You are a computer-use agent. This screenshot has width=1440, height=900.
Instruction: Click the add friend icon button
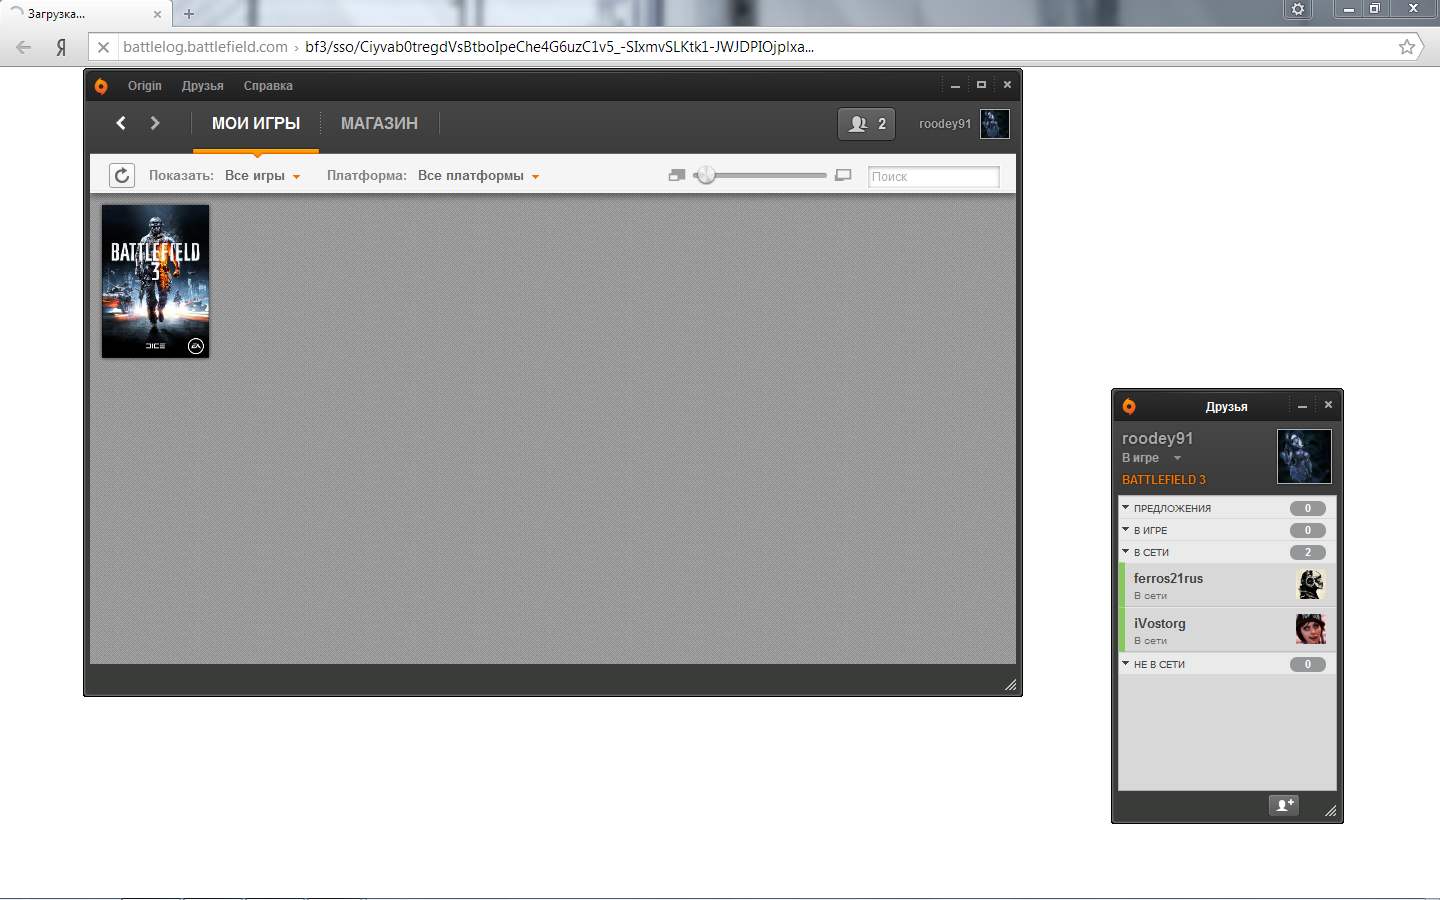(x=1284, y=805)
